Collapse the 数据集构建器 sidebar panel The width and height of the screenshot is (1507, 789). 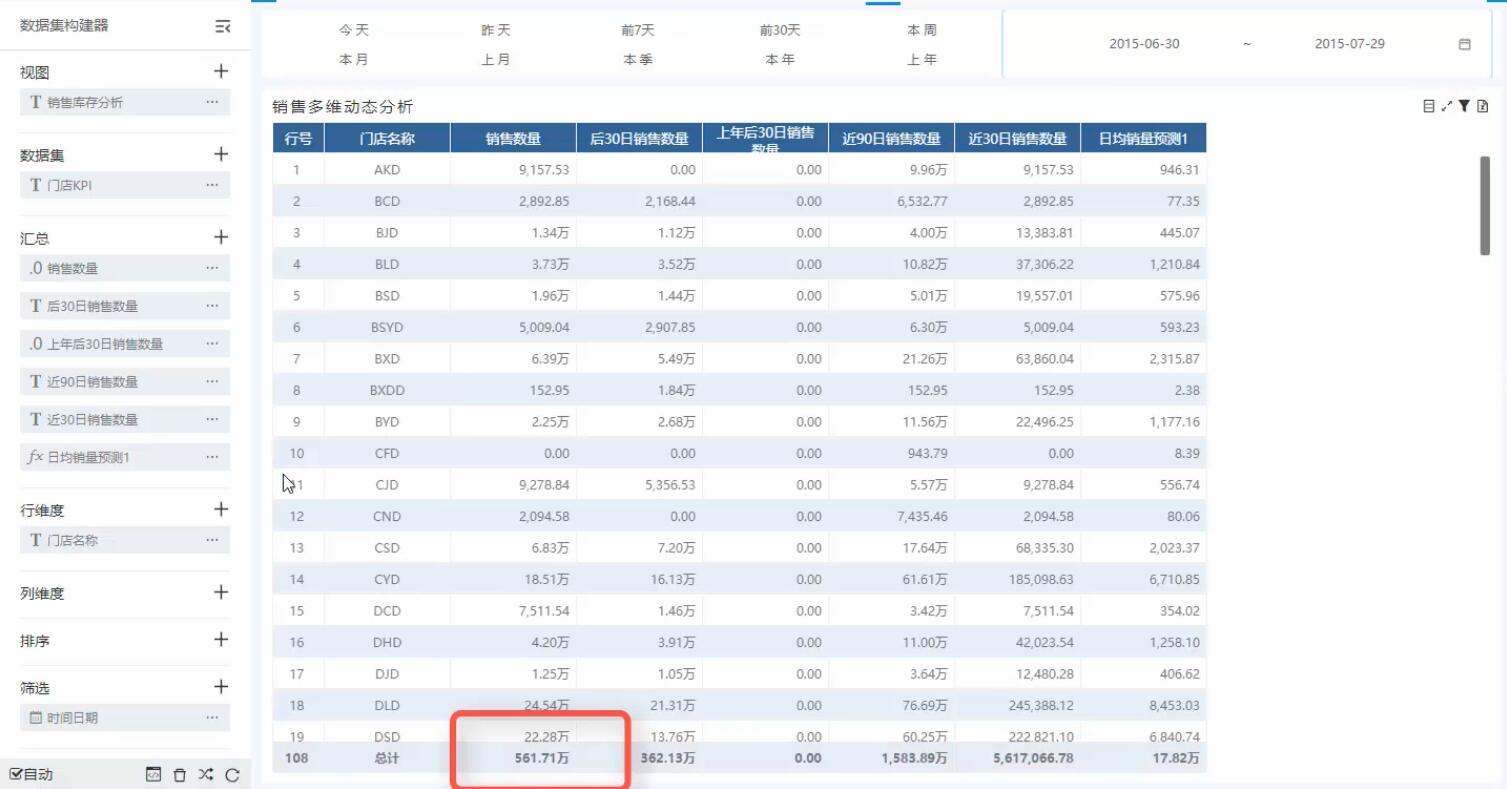tap(223, 27)
